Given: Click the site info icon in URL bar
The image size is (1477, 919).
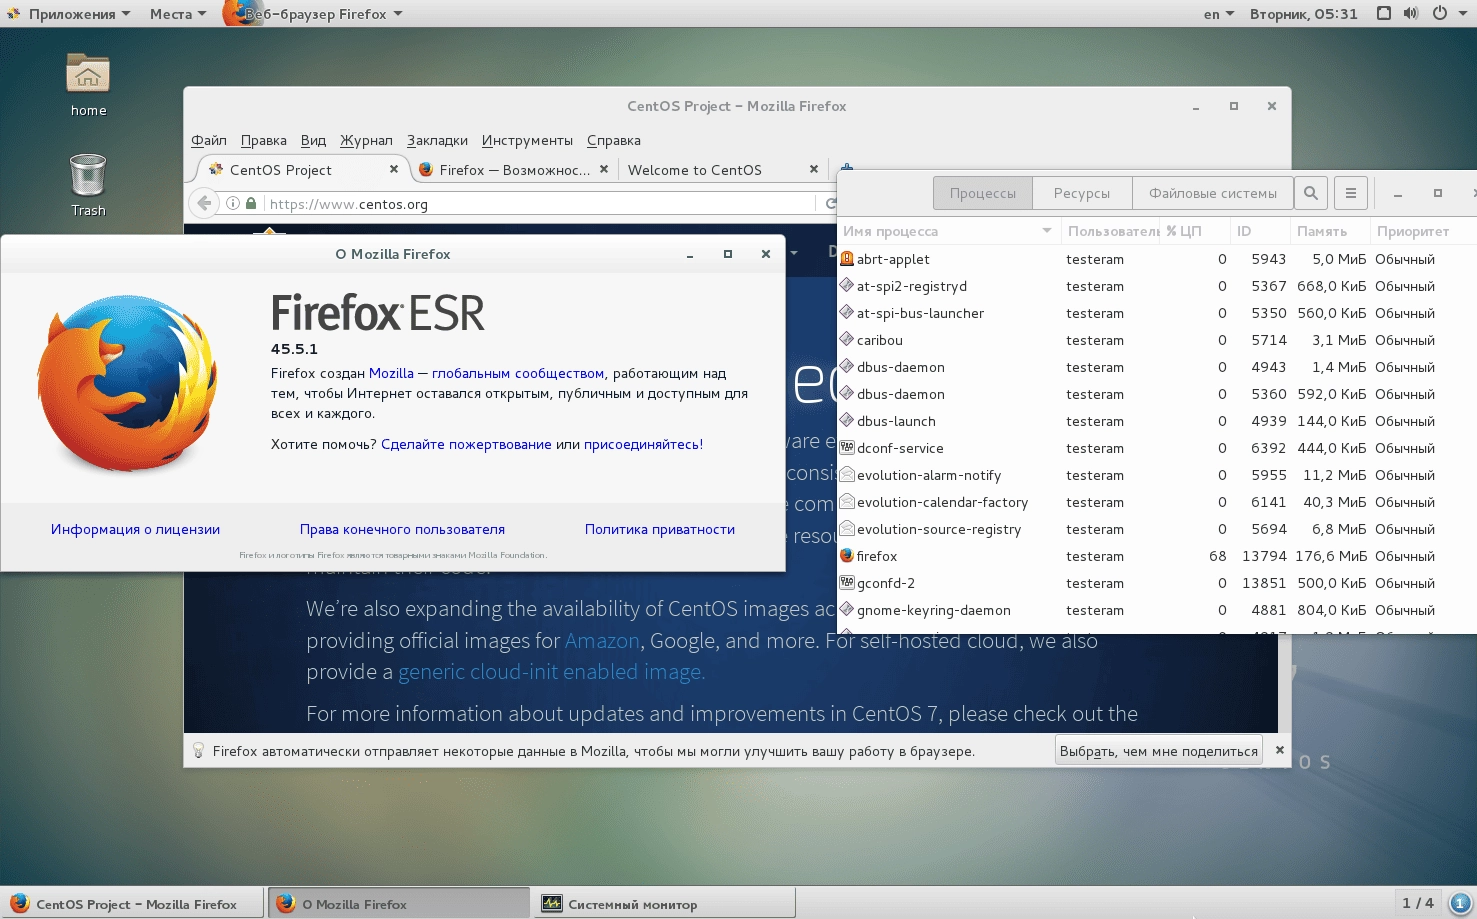Looking at the screenshot, I should click(233, 203).
